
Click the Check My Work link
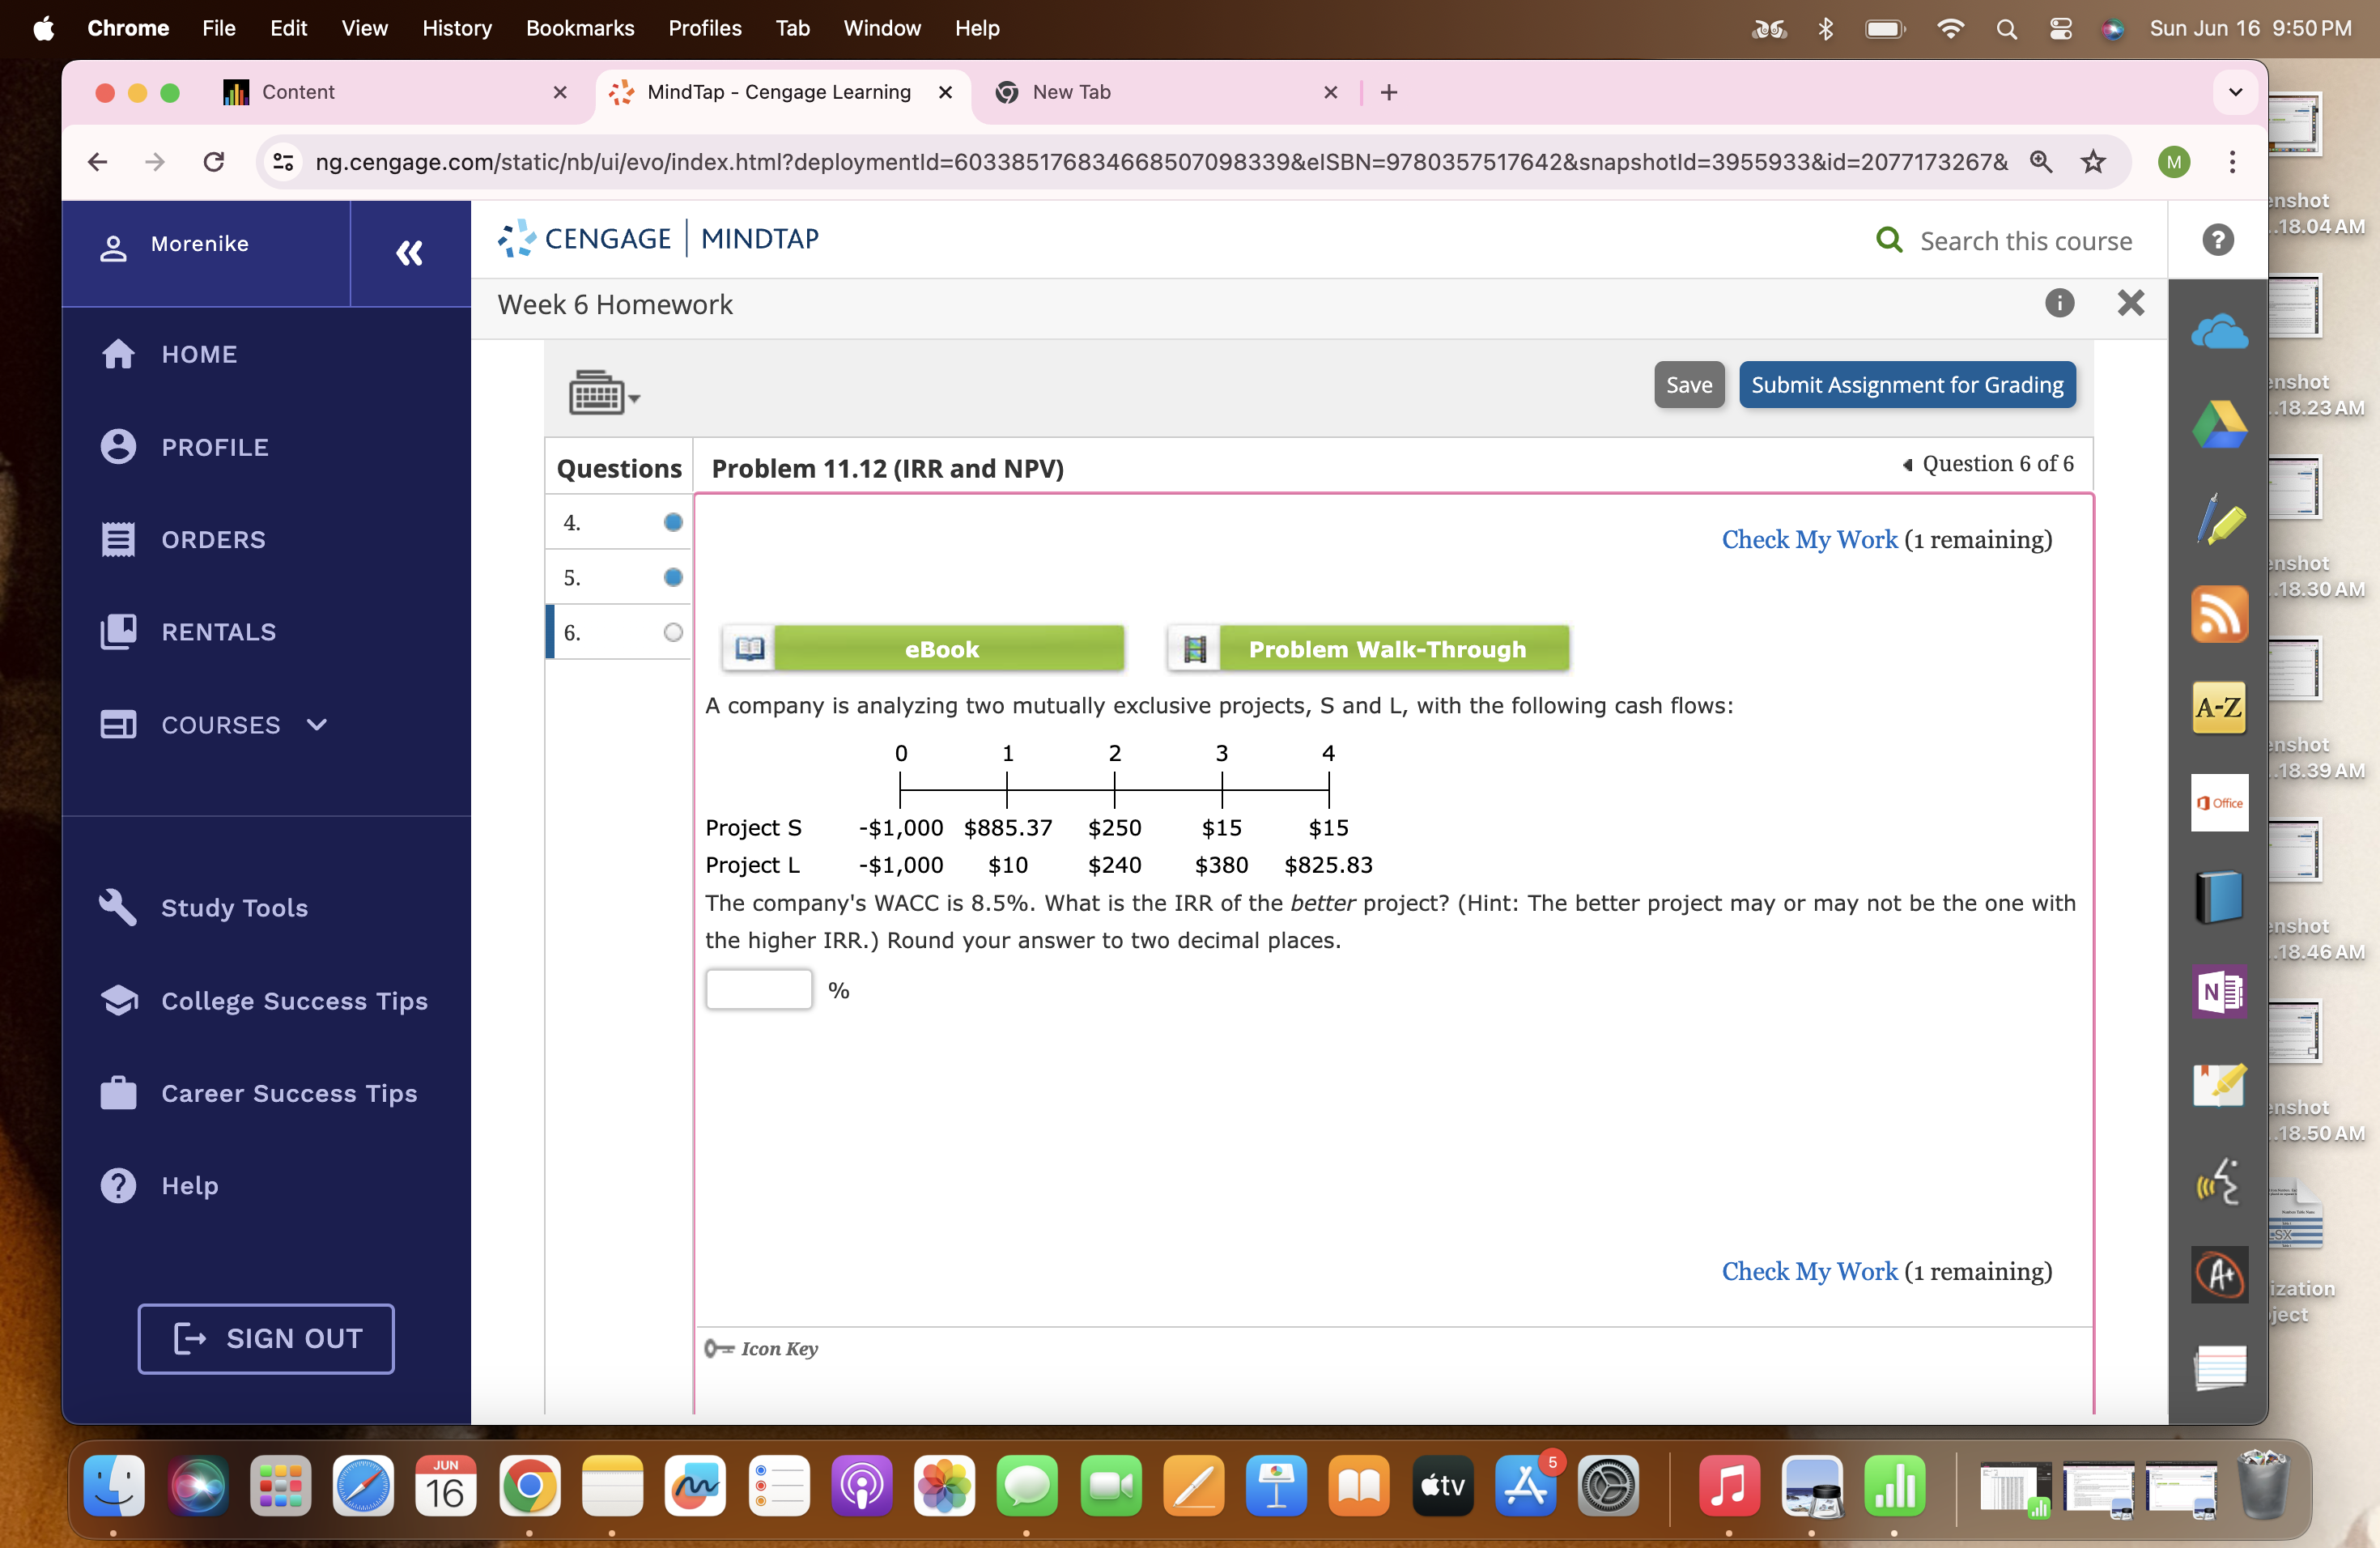[x=1809, y=539]
